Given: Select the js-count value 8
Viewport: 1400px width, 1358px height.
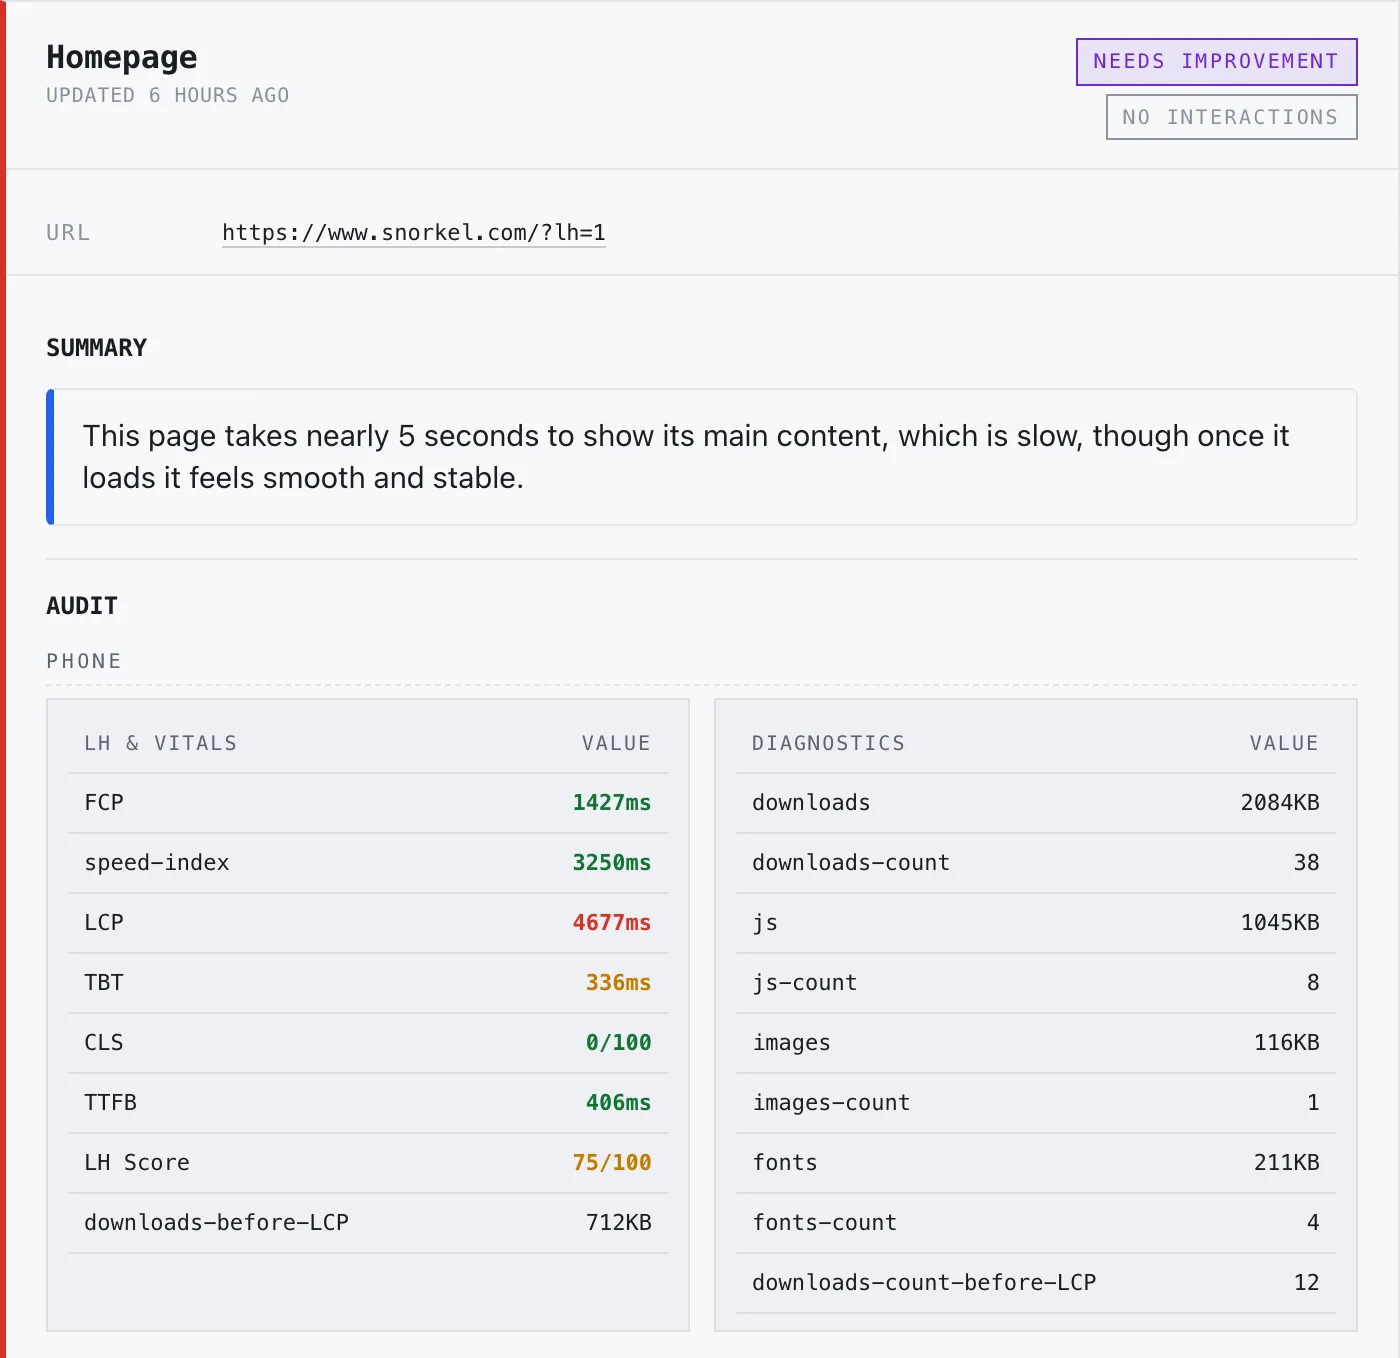Looking at the screenshot, I should click(1313, 983).
